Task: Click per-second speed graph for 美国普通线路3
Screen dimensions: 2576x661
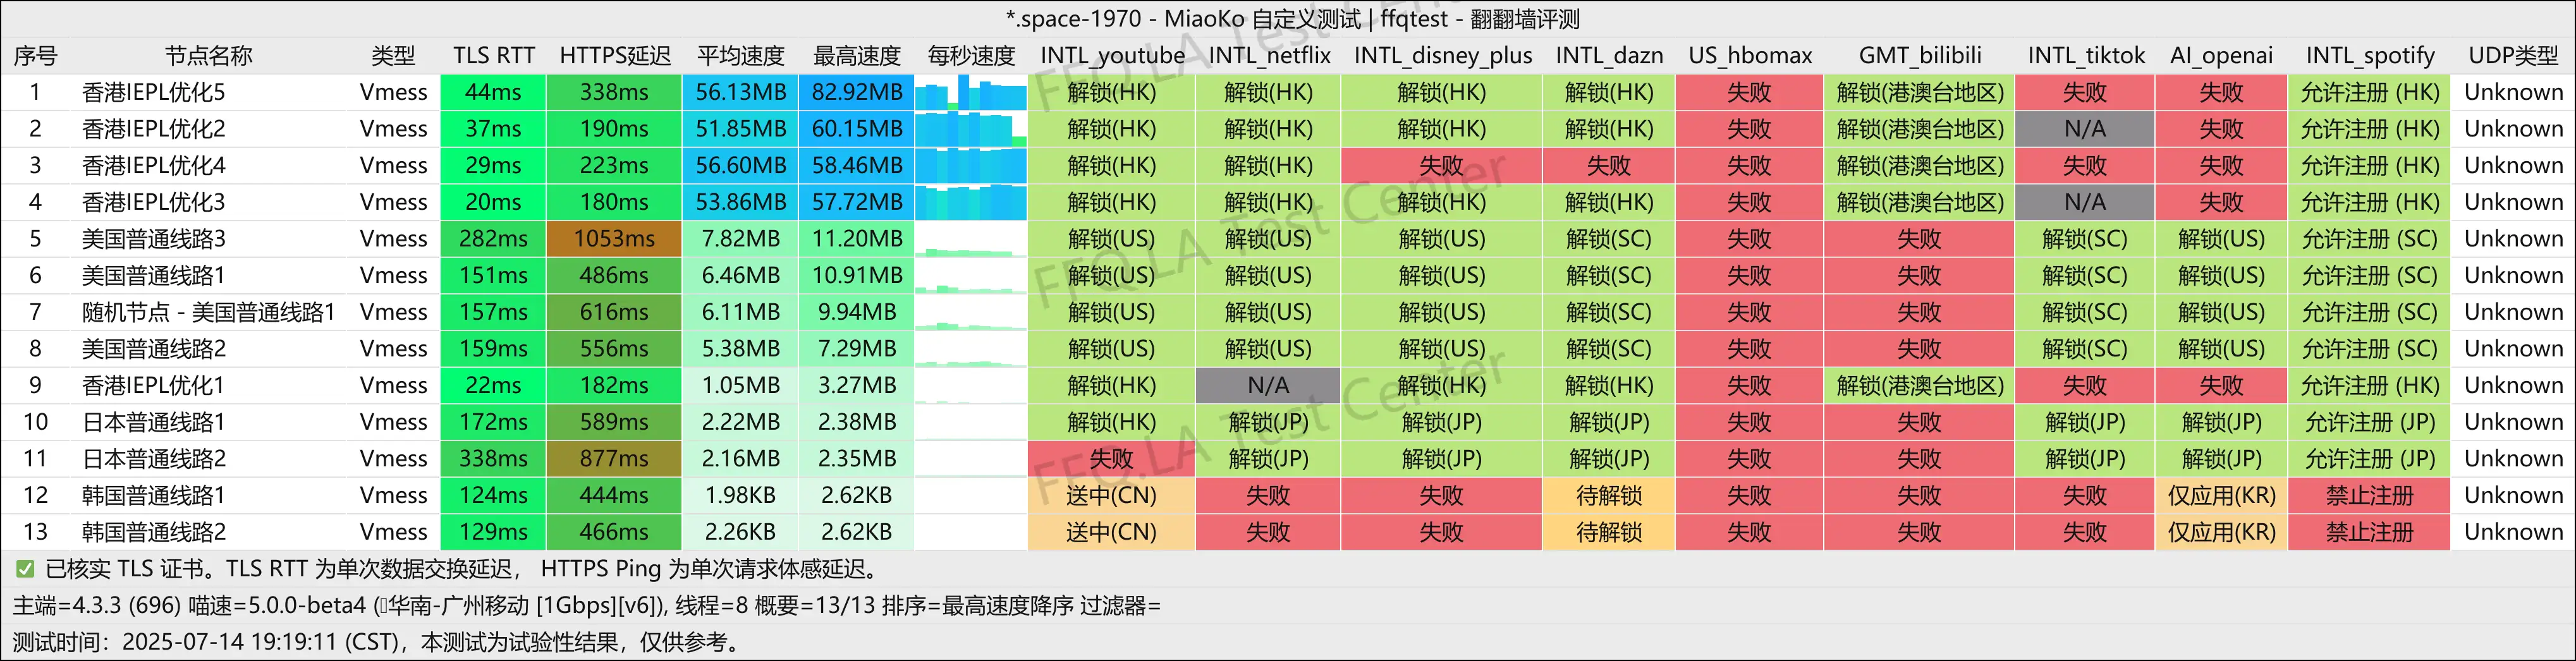Action: point(971,239)
